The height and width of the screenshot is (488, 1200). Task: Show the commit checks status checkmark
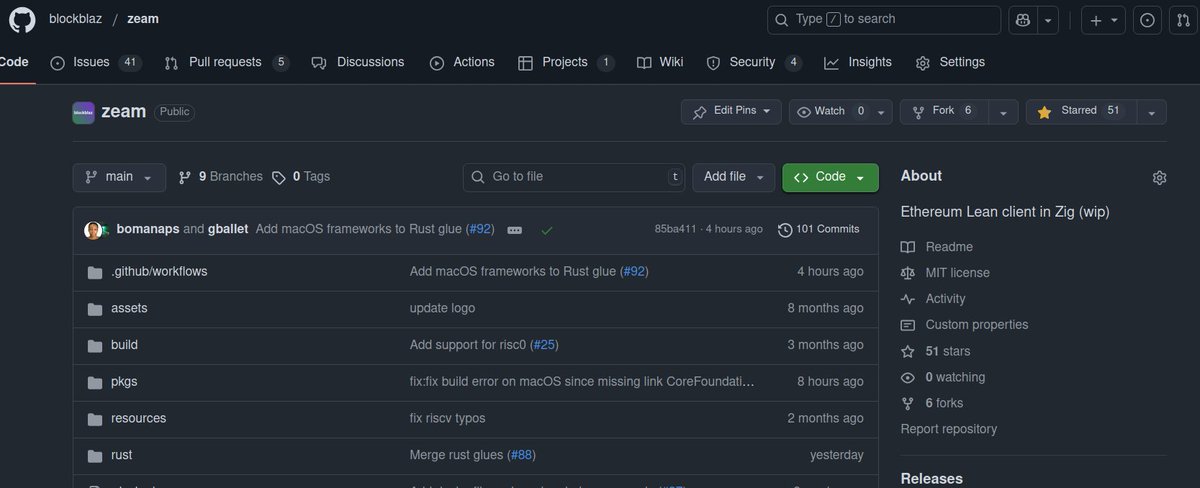point(547,230)
